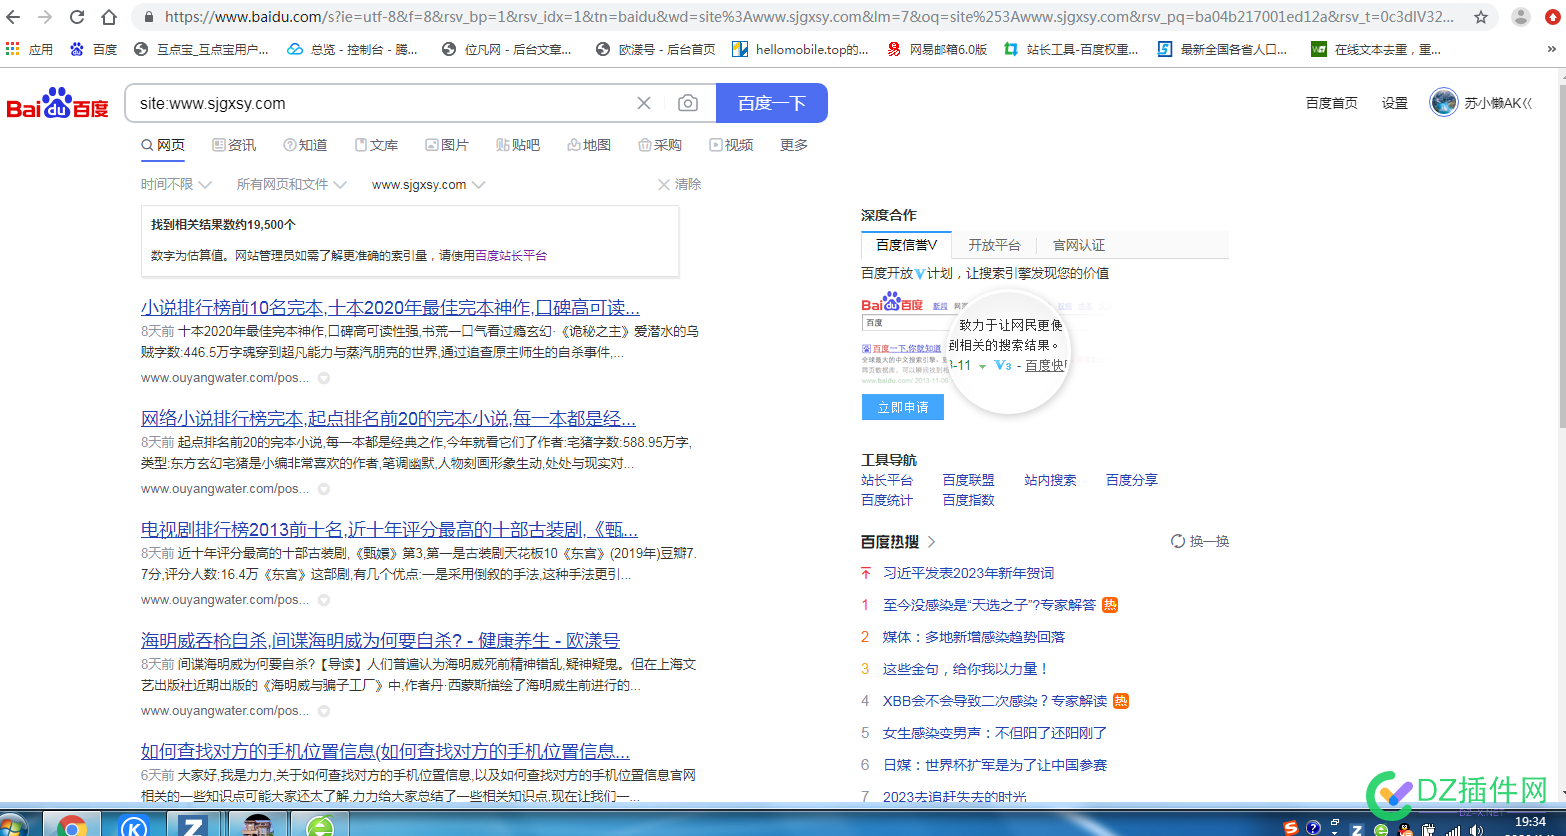Screen dimensions: 1566x836
Task: Open the Z app on the taskbar
Action: point(193,826)
